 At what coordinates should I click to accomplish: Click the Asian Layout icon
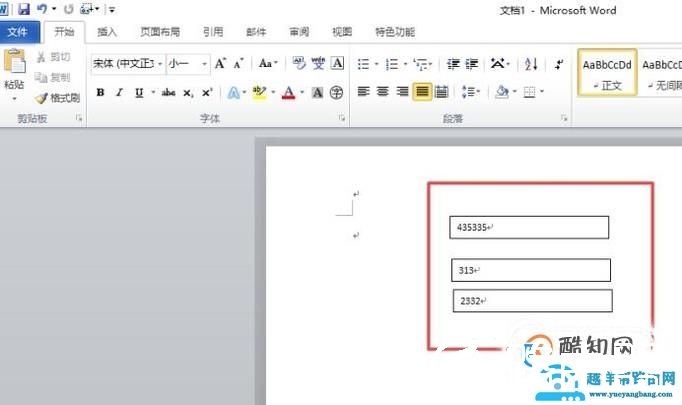coord(498,64)
